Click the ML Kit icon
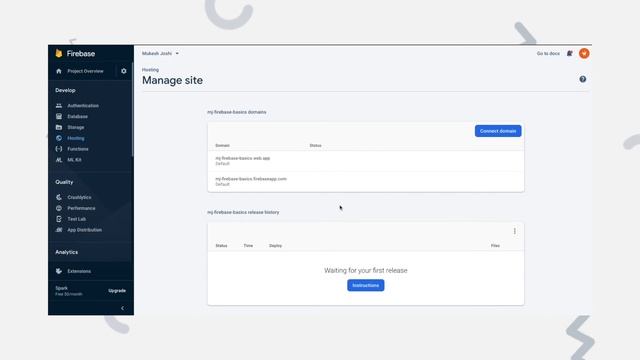 [59, 160]
